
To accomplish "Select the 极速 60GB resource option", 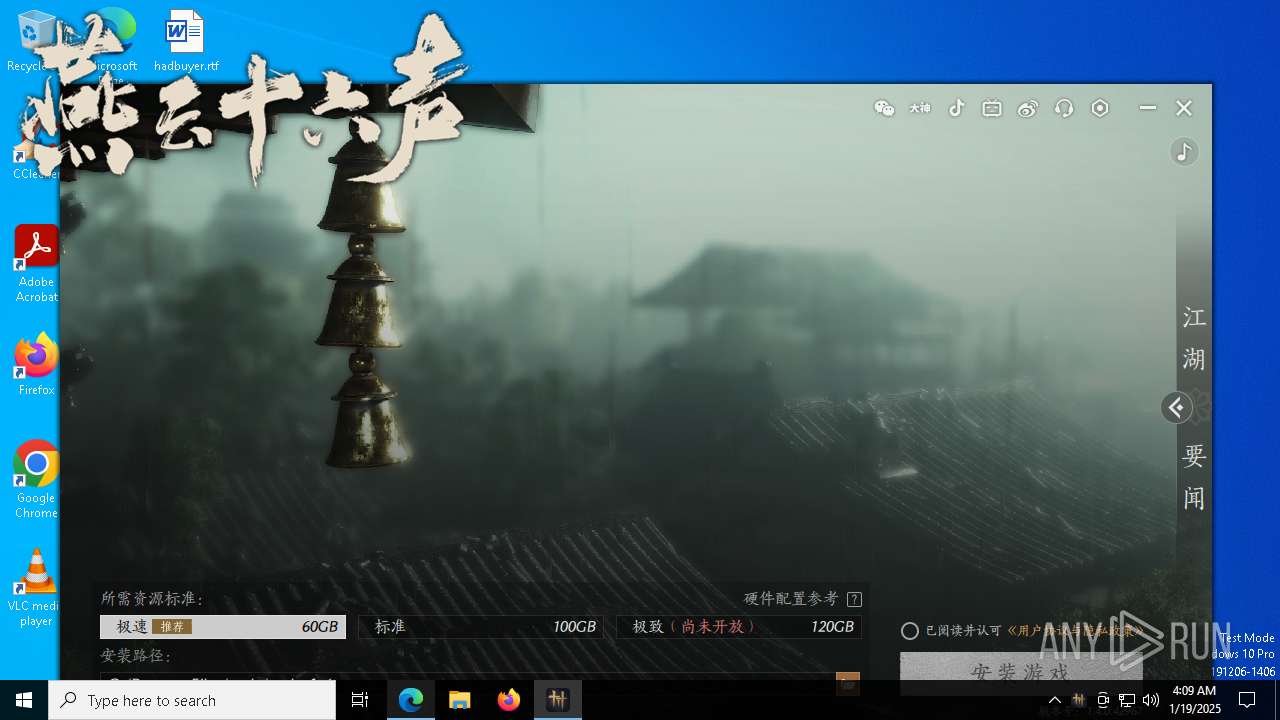I will tap(223, 627).
